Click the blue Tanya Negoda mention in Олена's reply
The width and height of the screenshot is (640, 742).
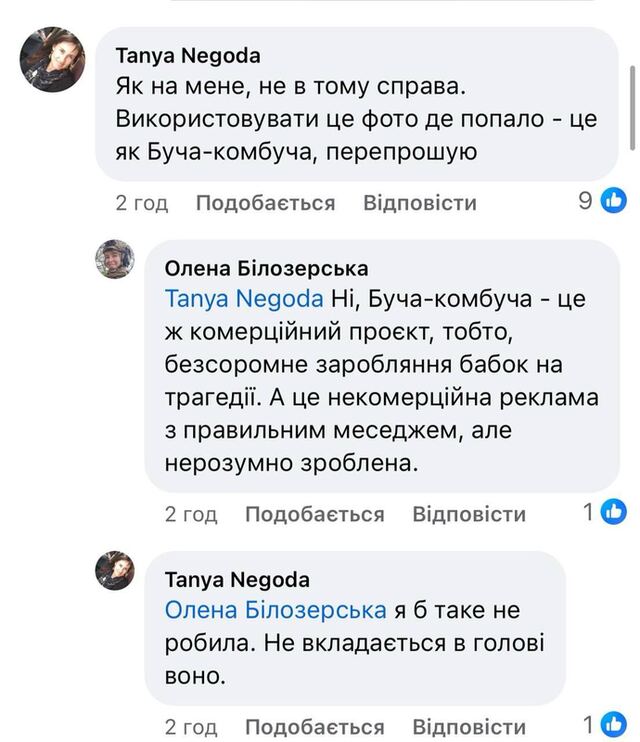pos(244,298)
